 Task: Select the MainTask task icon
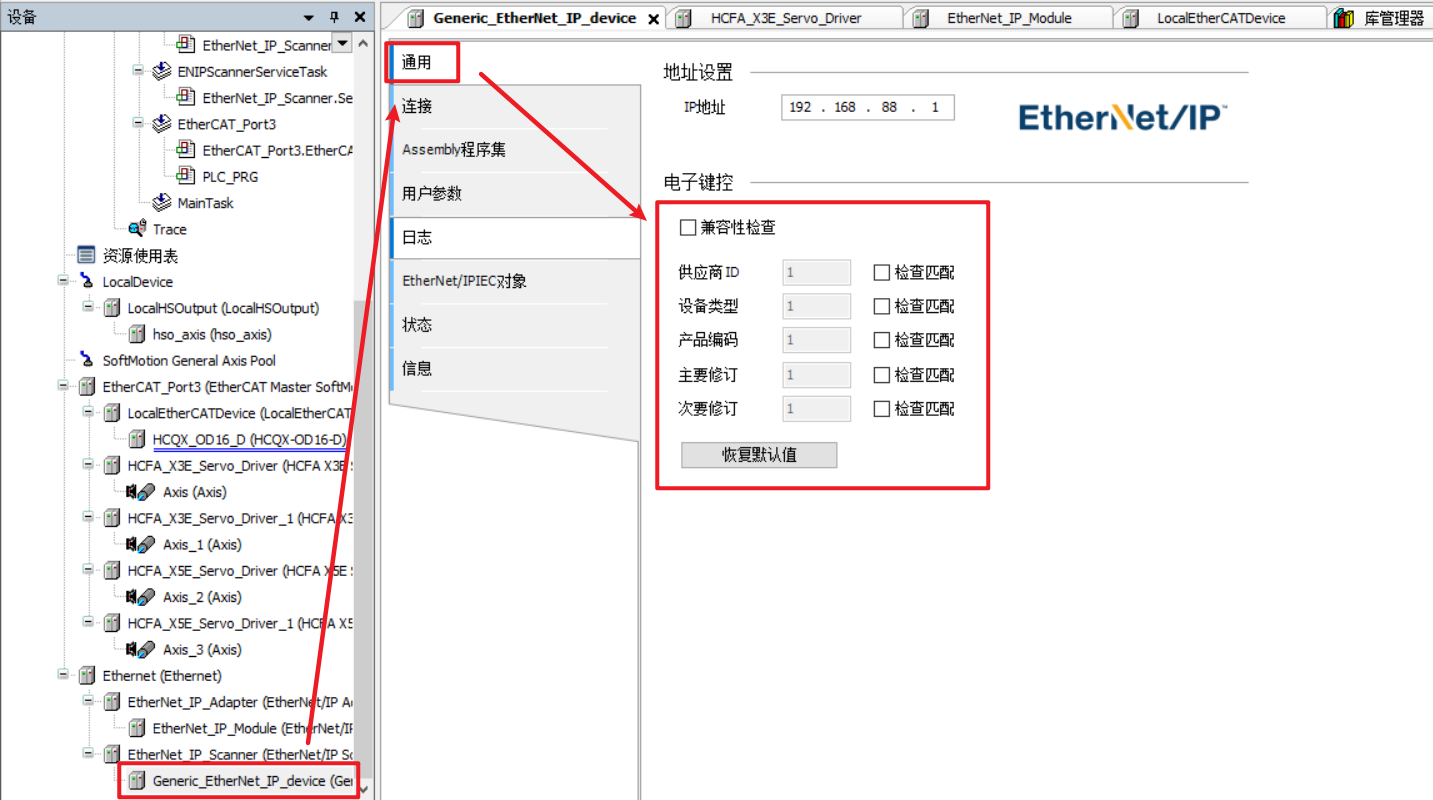pyautogui.click(x=162, y=203)
